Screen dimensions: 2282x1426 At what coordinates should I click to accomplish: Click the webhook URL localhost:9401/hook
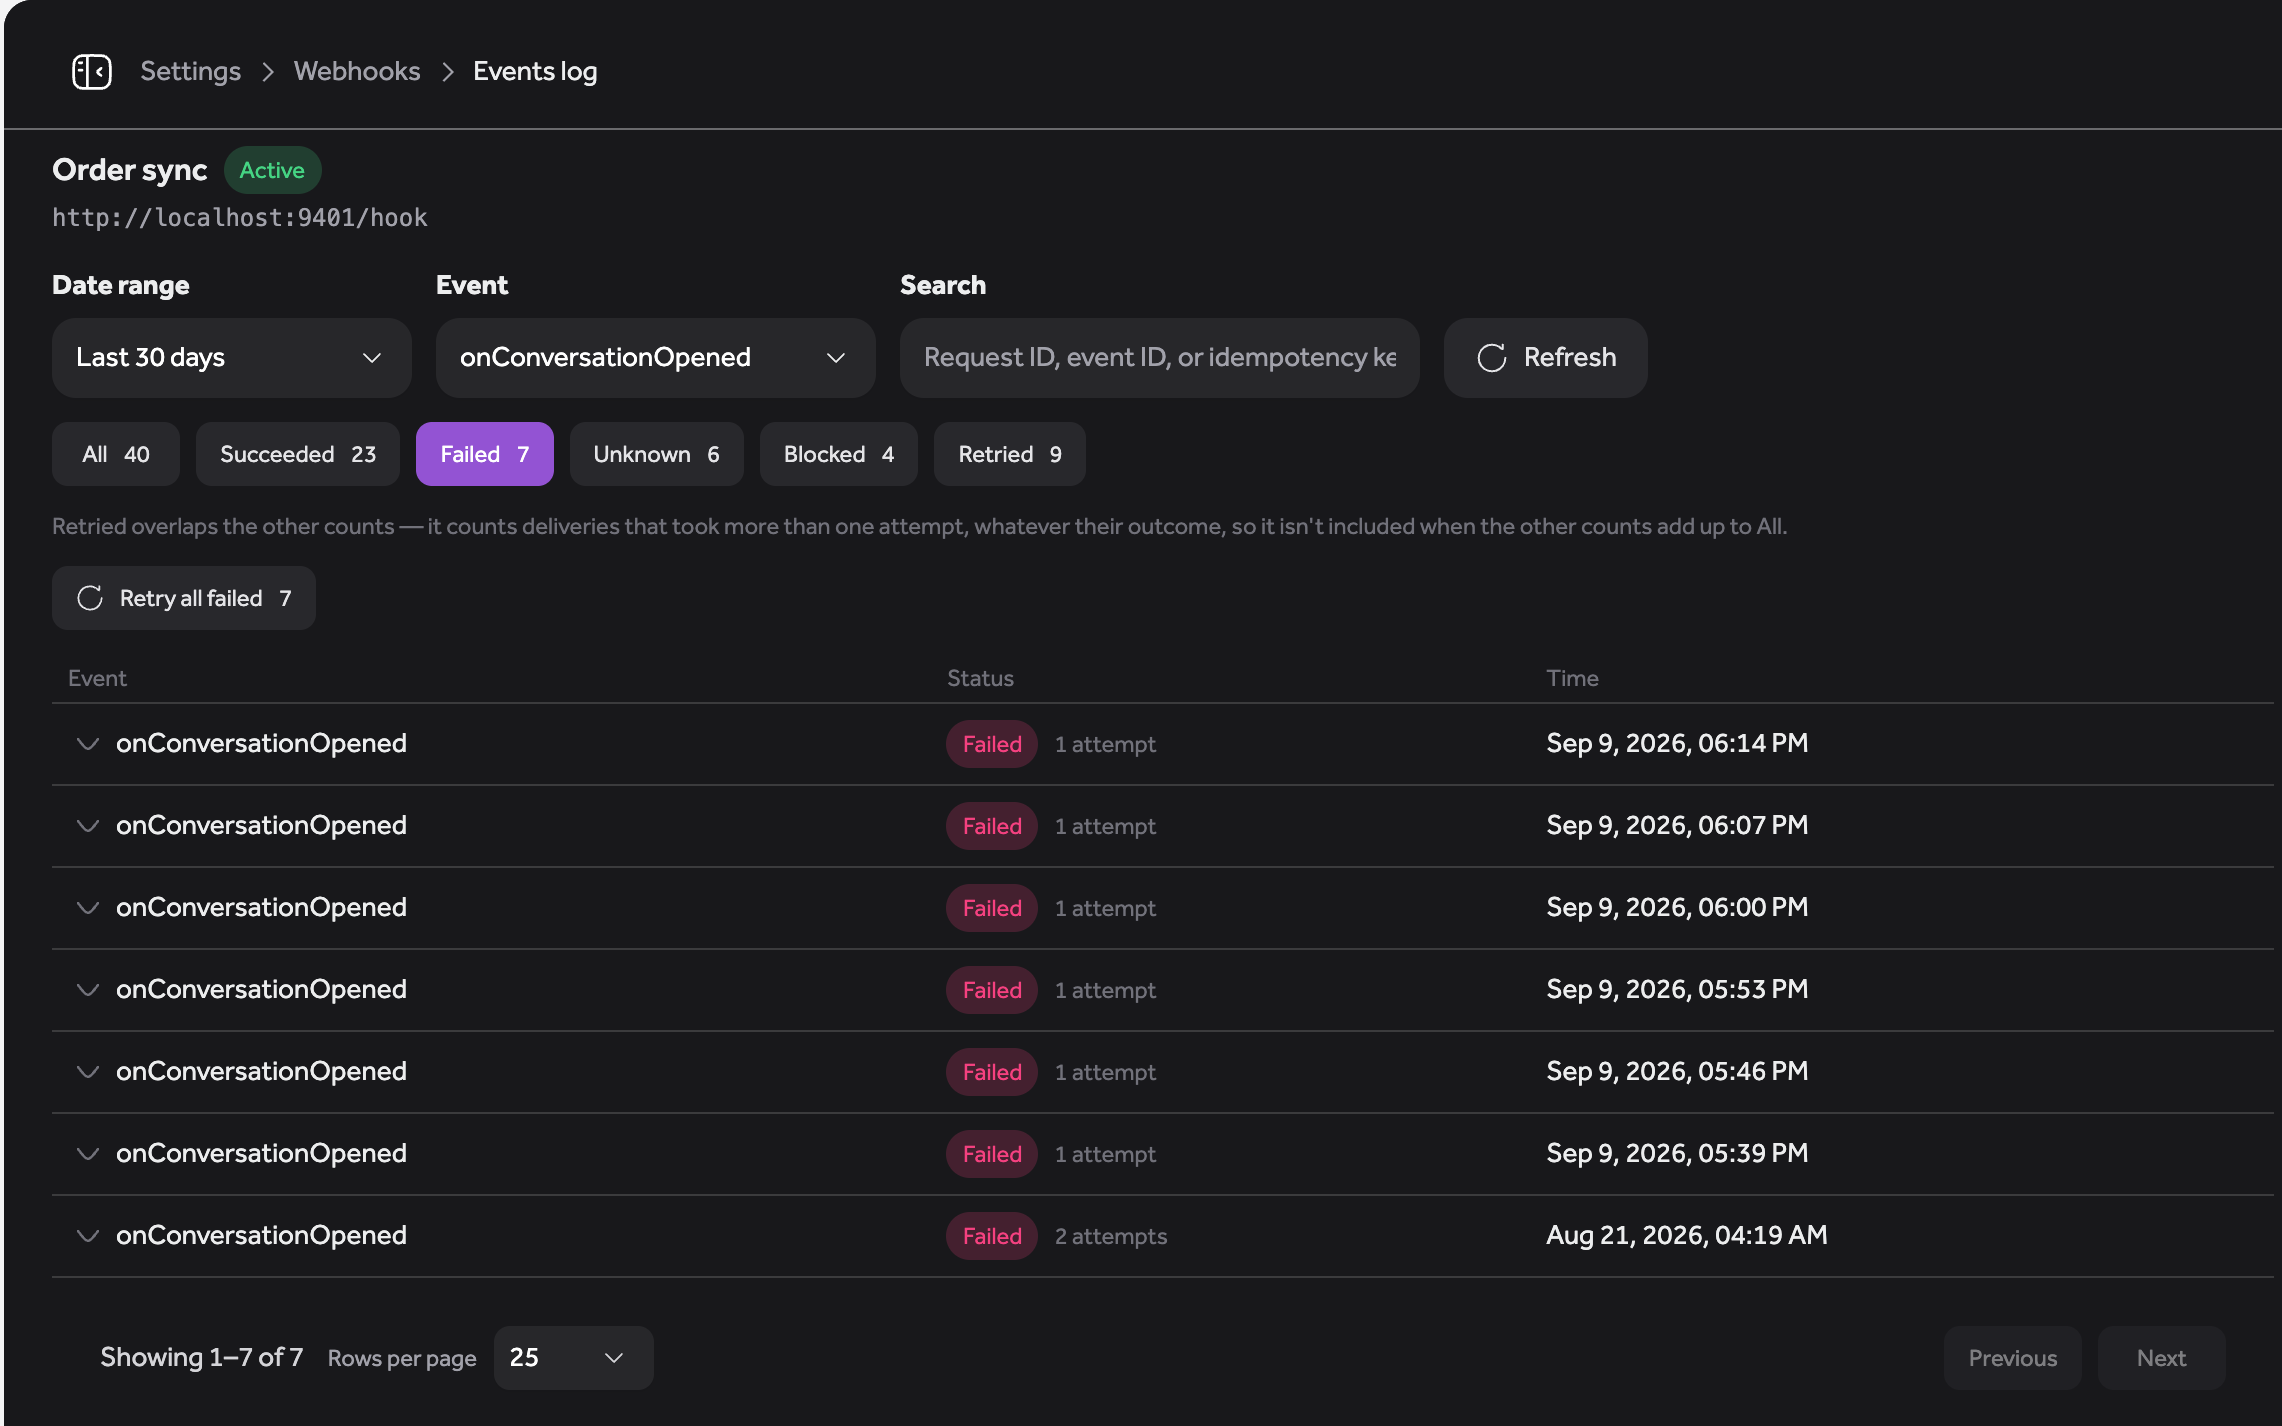(240, 217)
